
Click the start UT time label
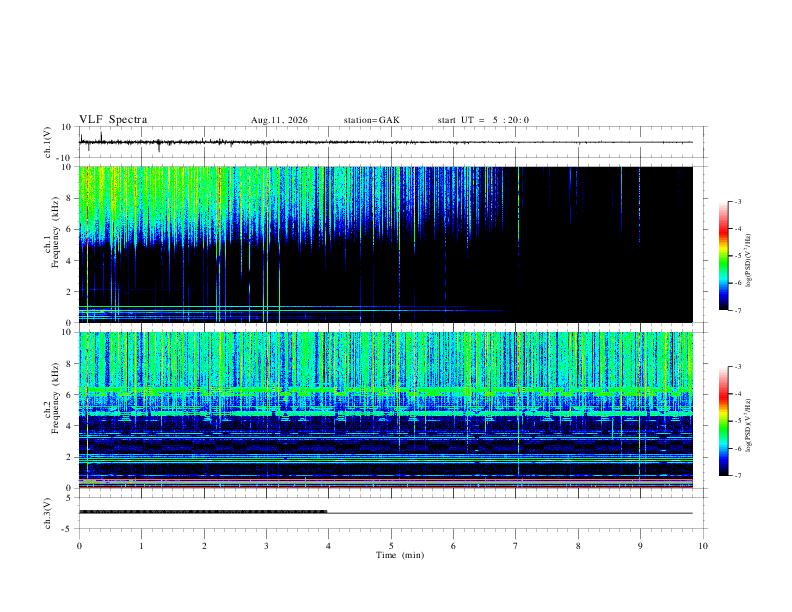(x=483, y=120)
